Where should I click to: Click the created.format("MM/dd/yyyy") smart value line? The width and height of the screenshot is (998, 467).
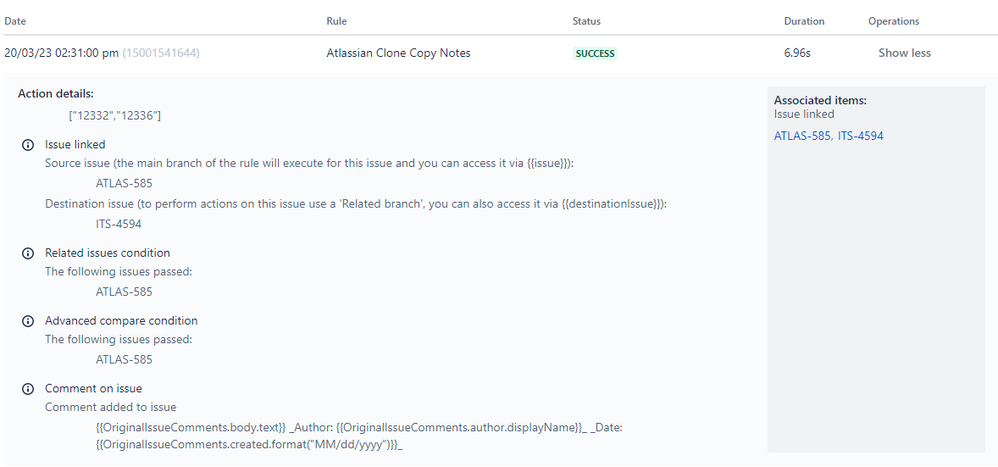click(250, 445)
